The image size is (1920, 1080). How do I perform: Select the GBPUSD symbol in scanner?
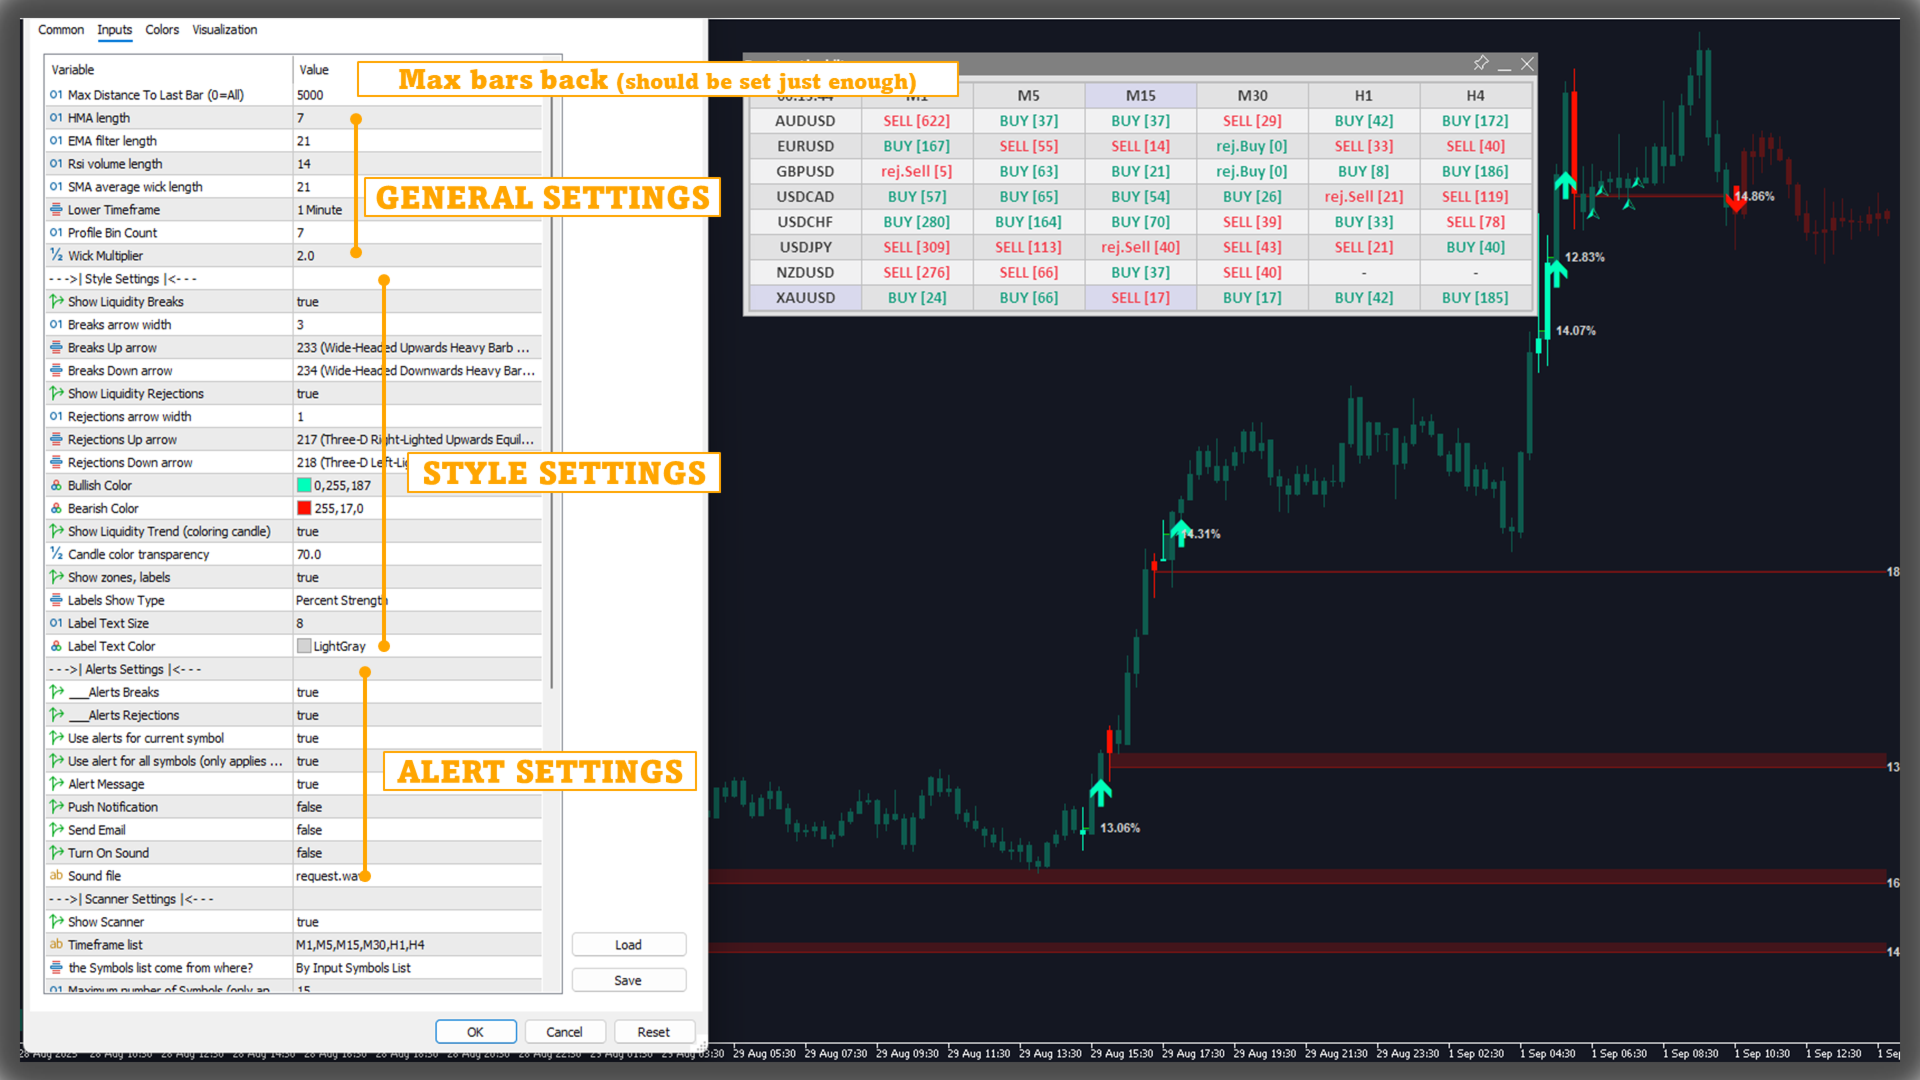[805, 171]
